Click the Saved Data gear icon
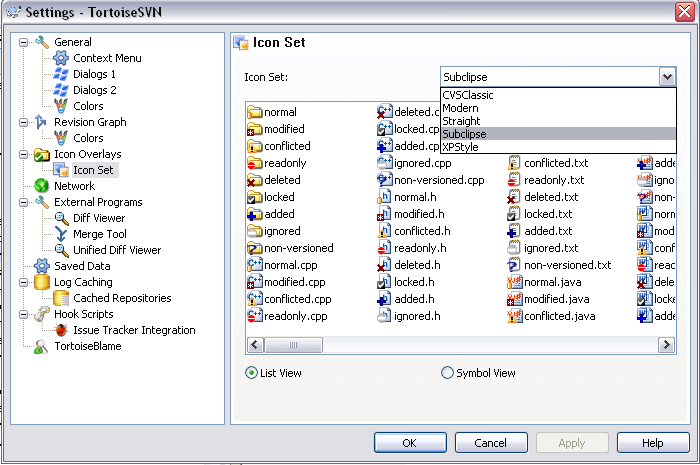 42,266
